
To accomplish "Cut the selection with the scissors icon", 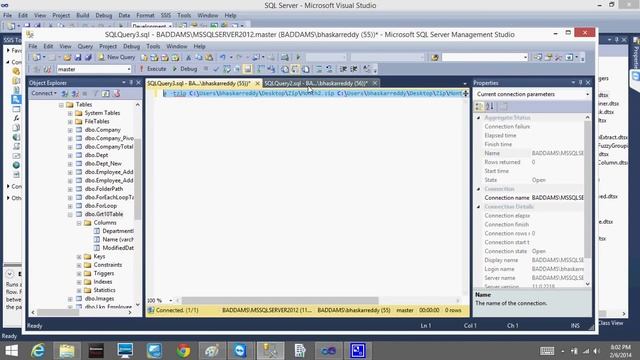I will pos(188,58).
